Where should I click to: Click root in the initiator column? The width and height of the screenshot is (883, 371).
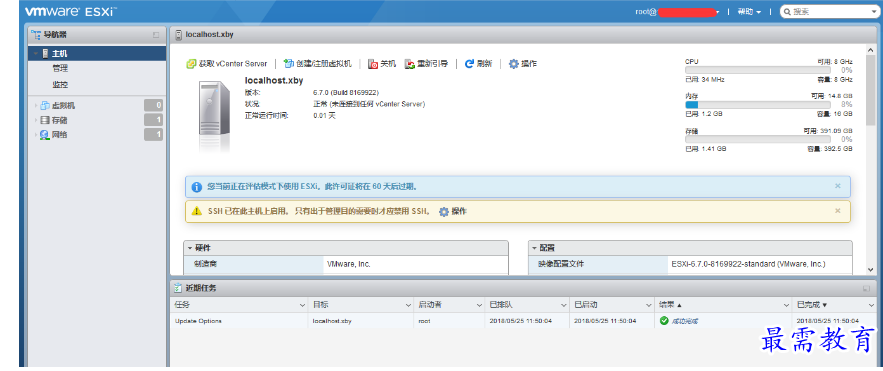pyautogui.click(x=424, y=321)
